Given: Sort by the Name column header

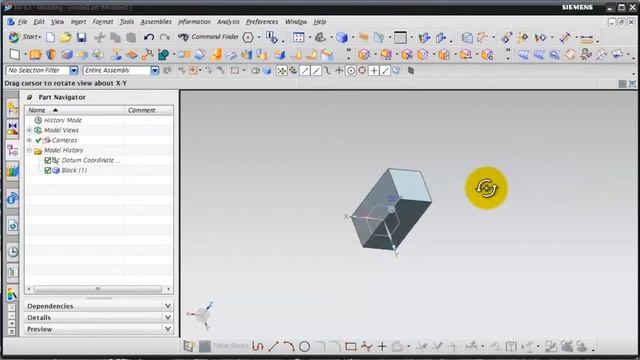Looking at the screenshot, I should click(75, 110).
